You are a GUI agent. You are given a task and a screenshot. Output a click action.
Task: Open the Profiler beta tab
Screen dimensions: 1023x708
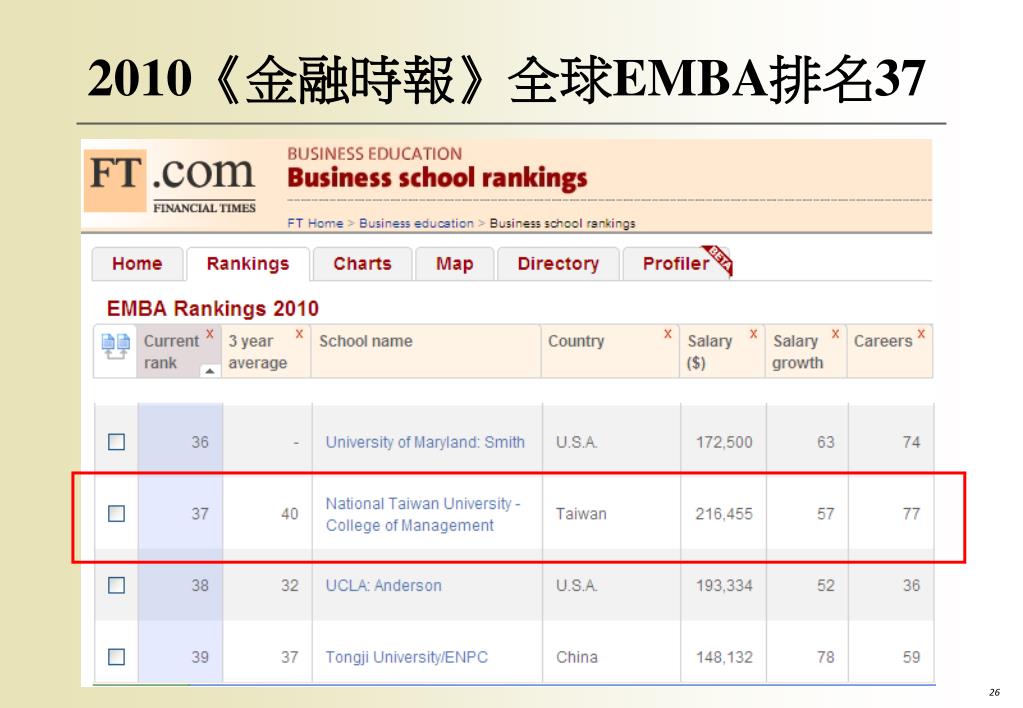[x=677, y=264]
